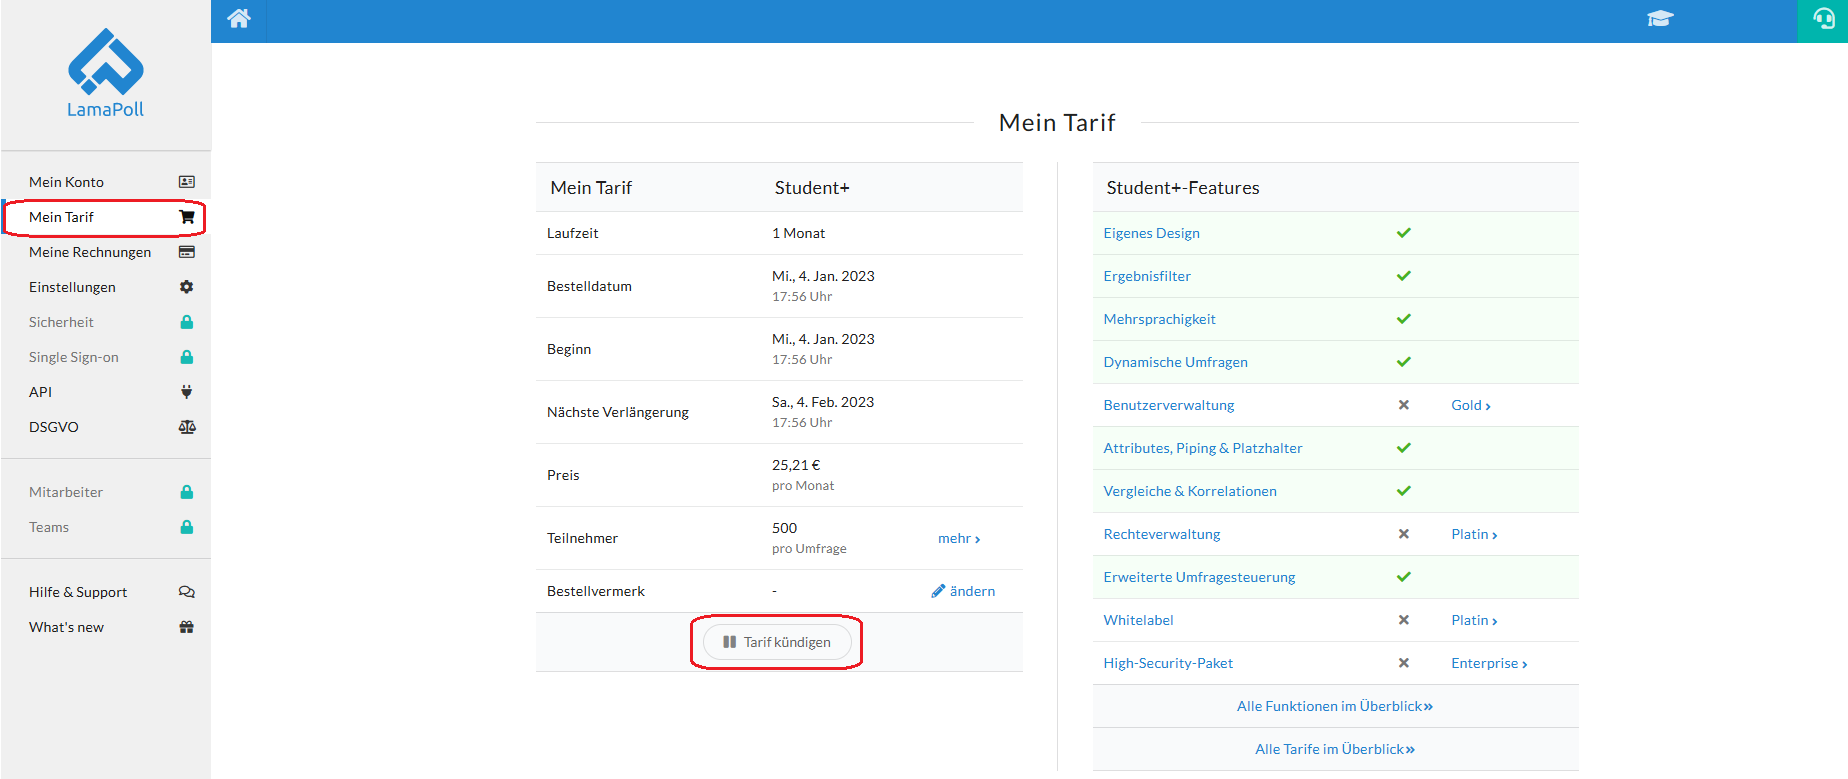This screenshot has height=779, width=1848.
Task: Click the checkmark in Ergebnisfilter row
Action: [x=1404, y=276]
